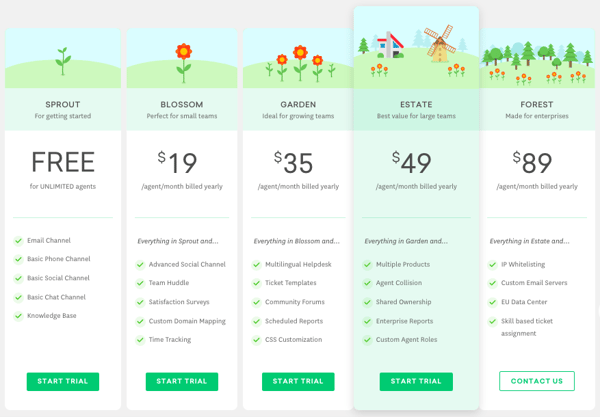Click the checkmark next to Team Huddle
The height and width of the screenshot is (417, 600).
coord(140,283)
